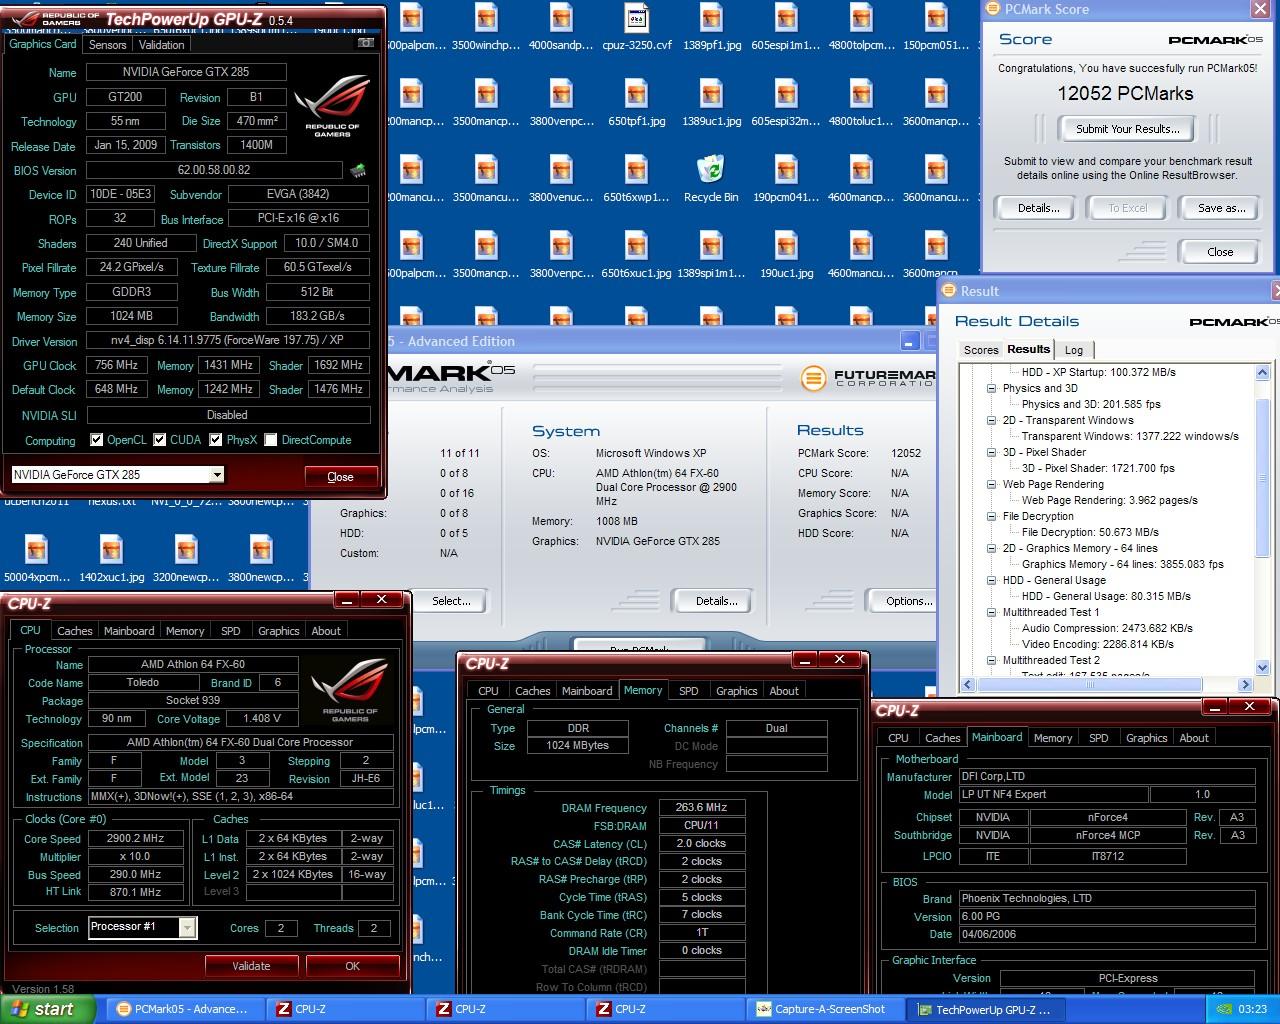
Task: Click Validate button in CPU-Z
Action: click(251, 966)
